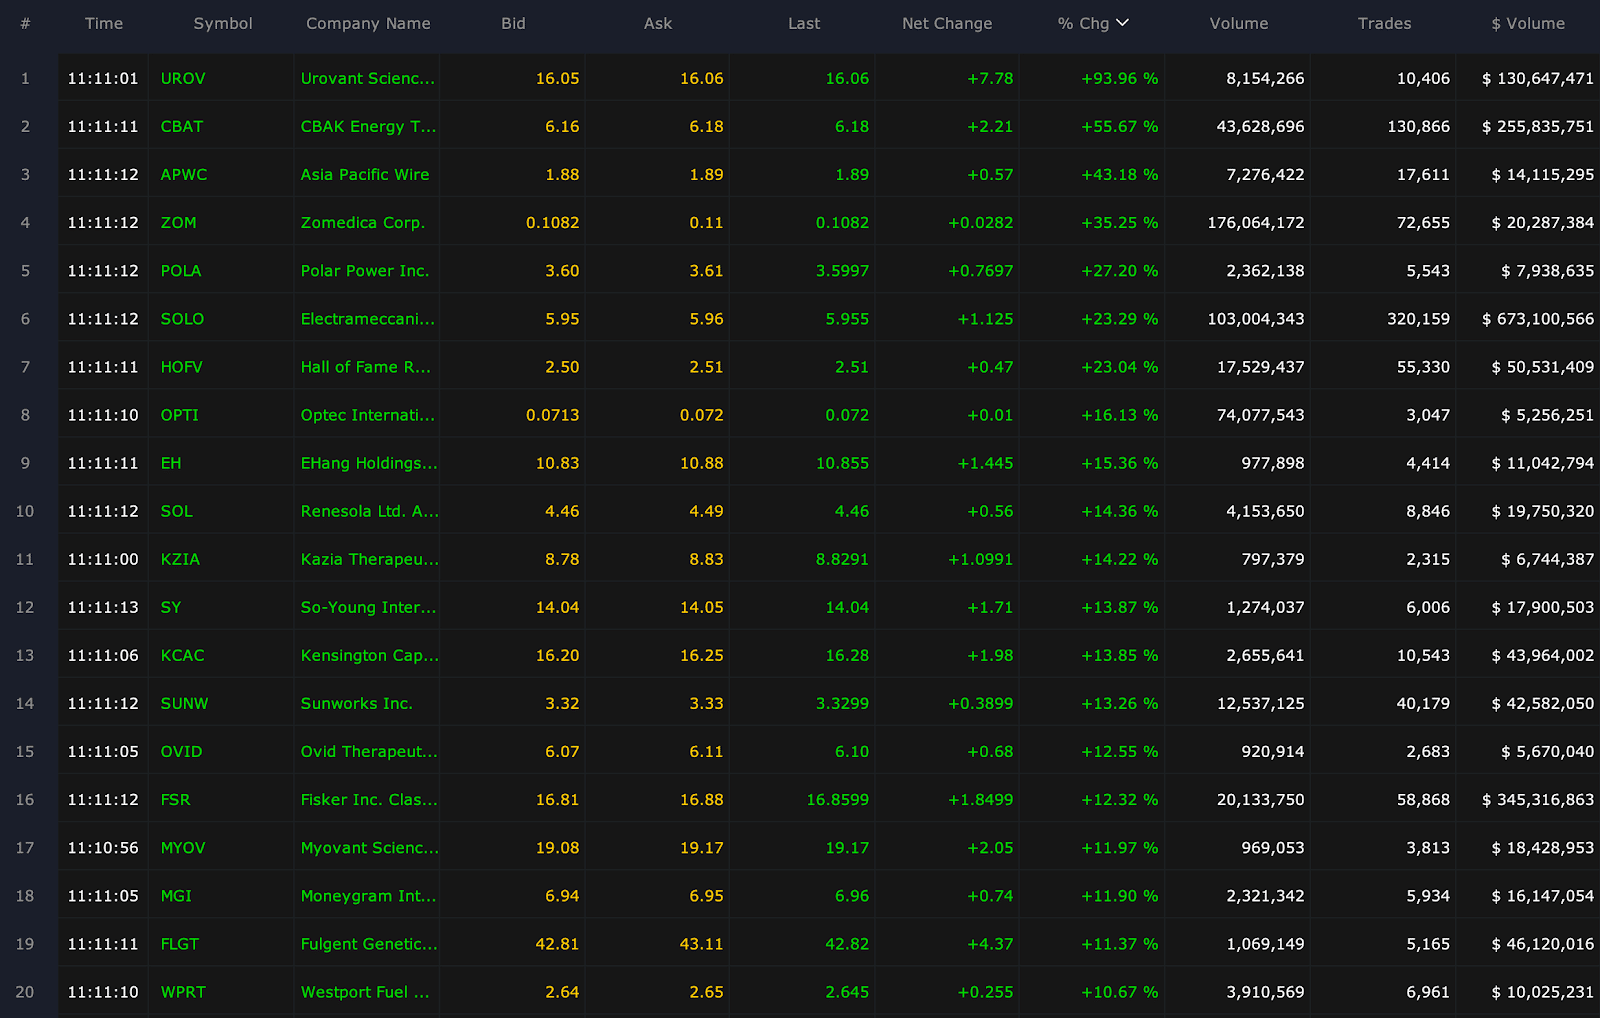Select the EH symbol

(x=171, y=463)
